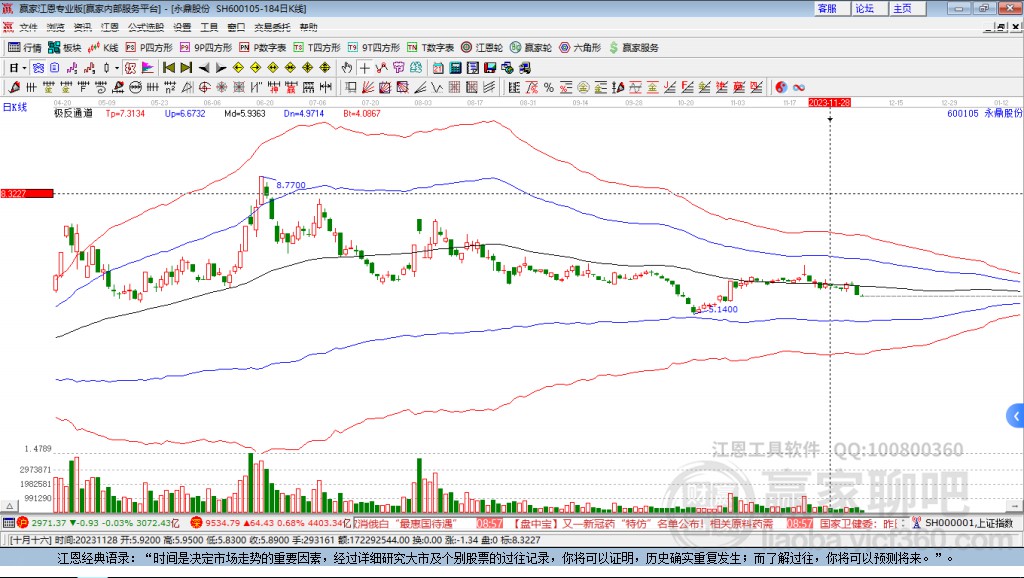This screenshot has height=578, width=1024.
Task: Click the 8.7700 high price label
Action: click(x=291, y=185)
